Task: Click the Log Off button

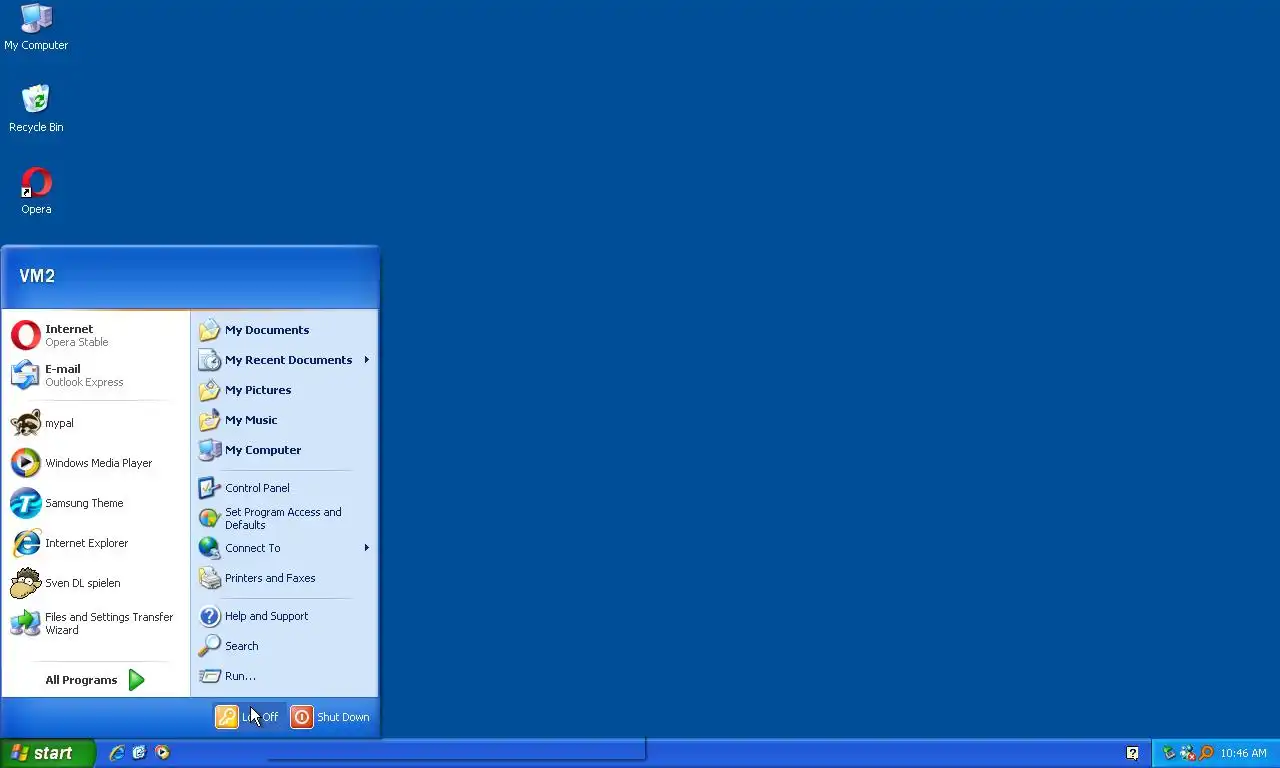Action: pyautogui.click(x=248, y=717)
